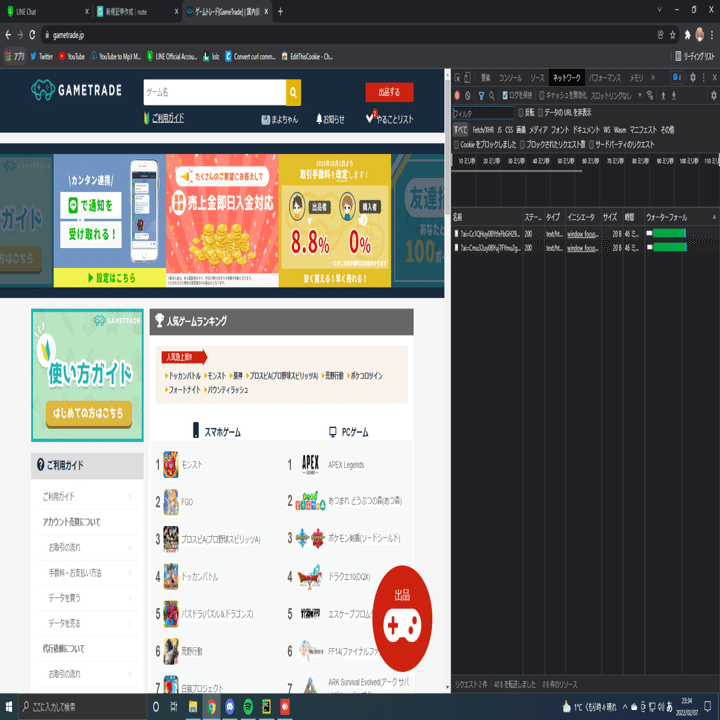This screenshot has width=720, height=720.
Task: Open sidebar 手数料・お支払い方法 chevron row
Action: (87, 573)
